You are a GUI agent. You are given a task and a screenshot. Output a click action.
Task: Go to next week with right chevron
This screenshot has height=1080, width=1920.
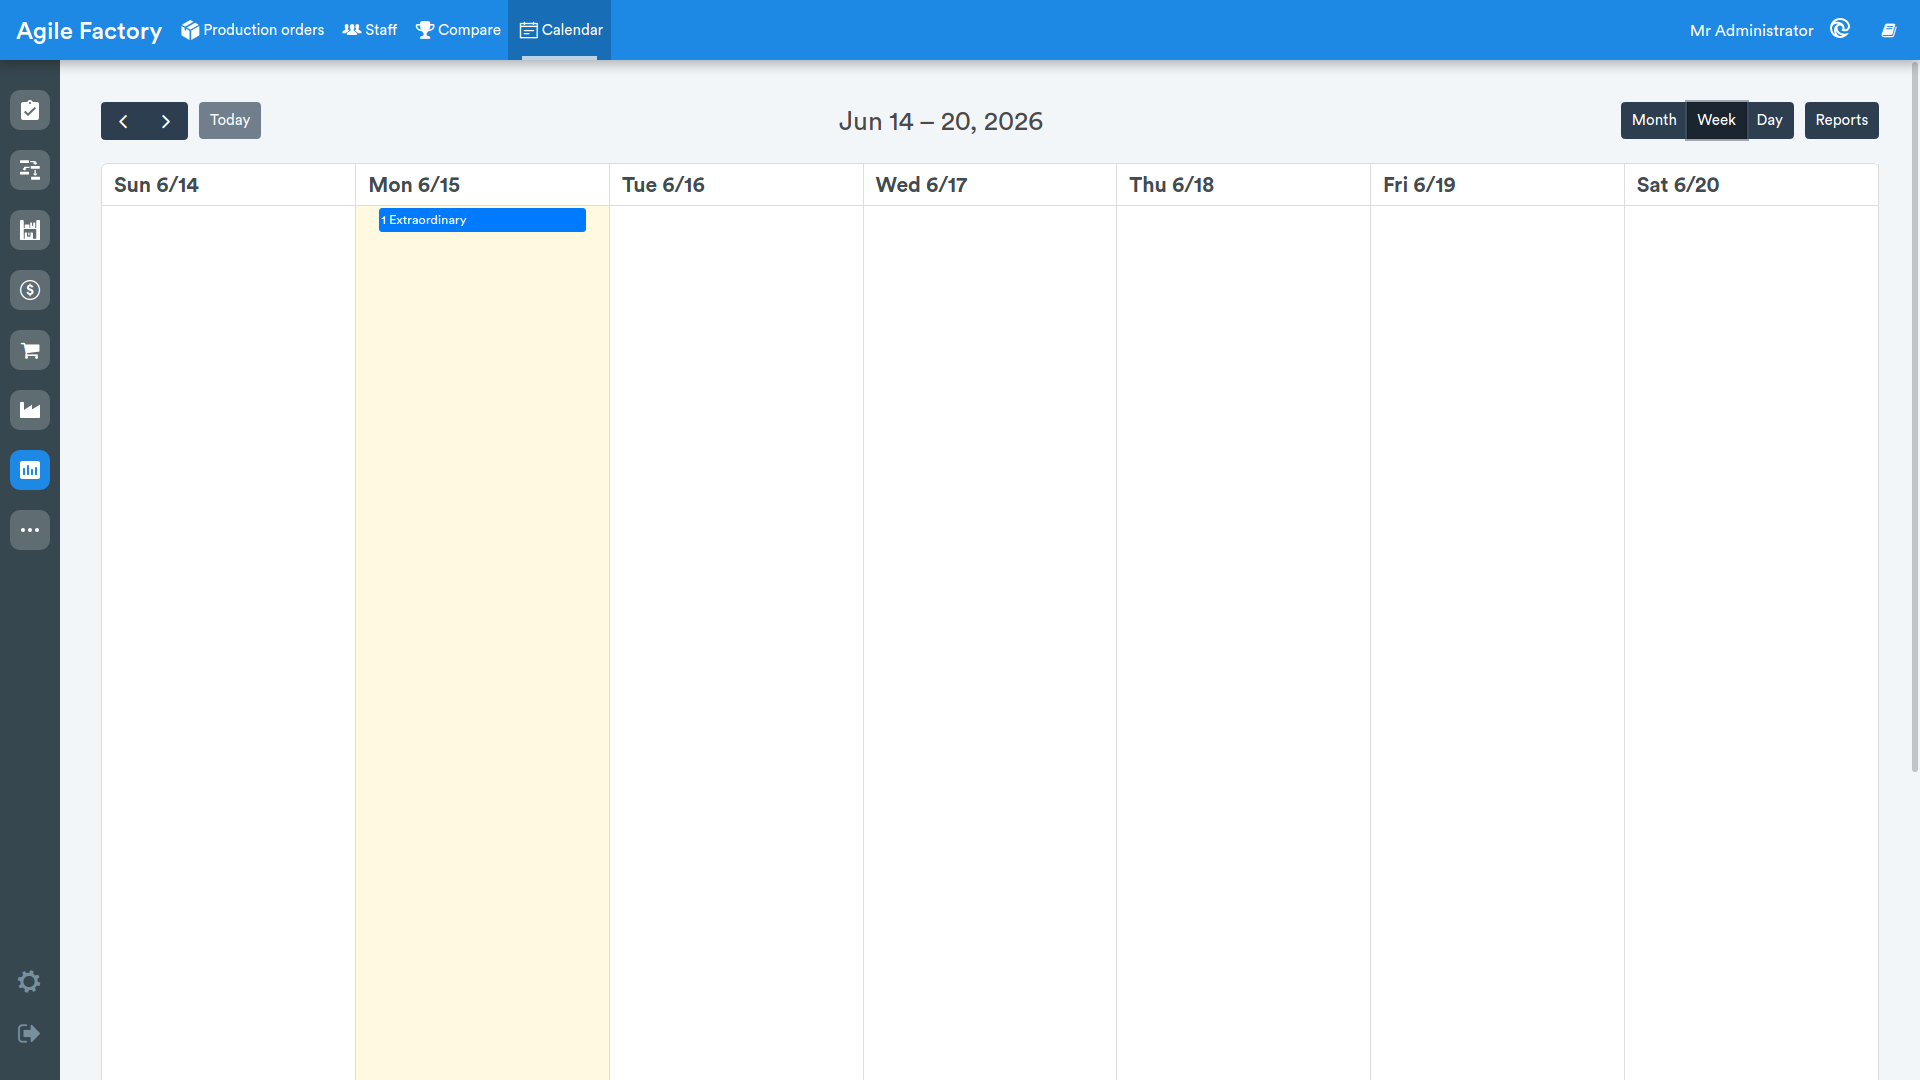166,121
